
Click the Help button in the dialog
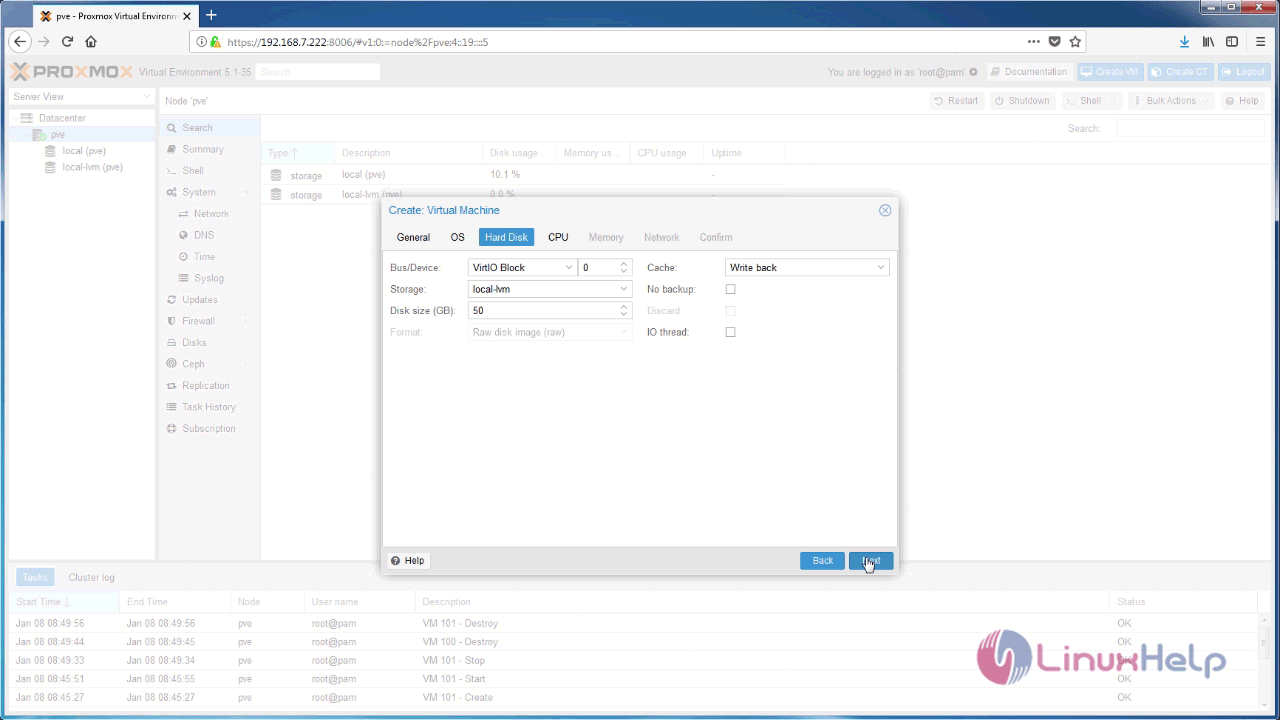408,561
